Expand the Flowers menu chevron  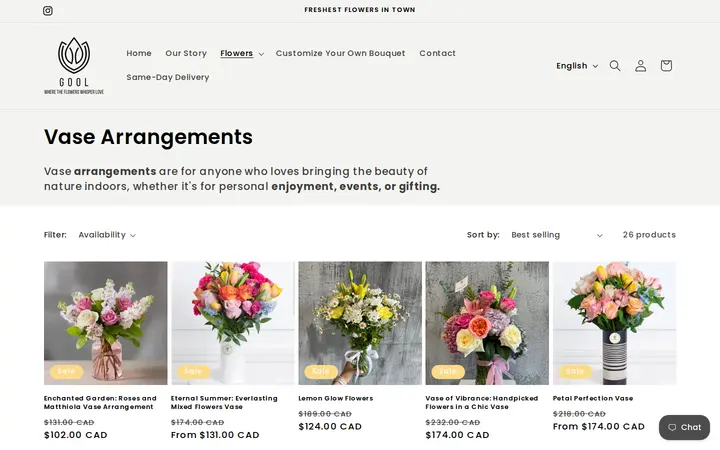pos(261,54)
